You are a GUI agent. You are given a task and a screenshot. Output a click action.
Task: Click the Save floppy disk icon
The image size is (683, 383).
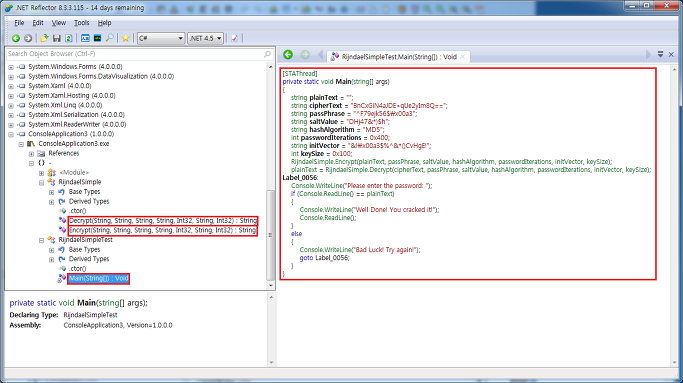57,38
